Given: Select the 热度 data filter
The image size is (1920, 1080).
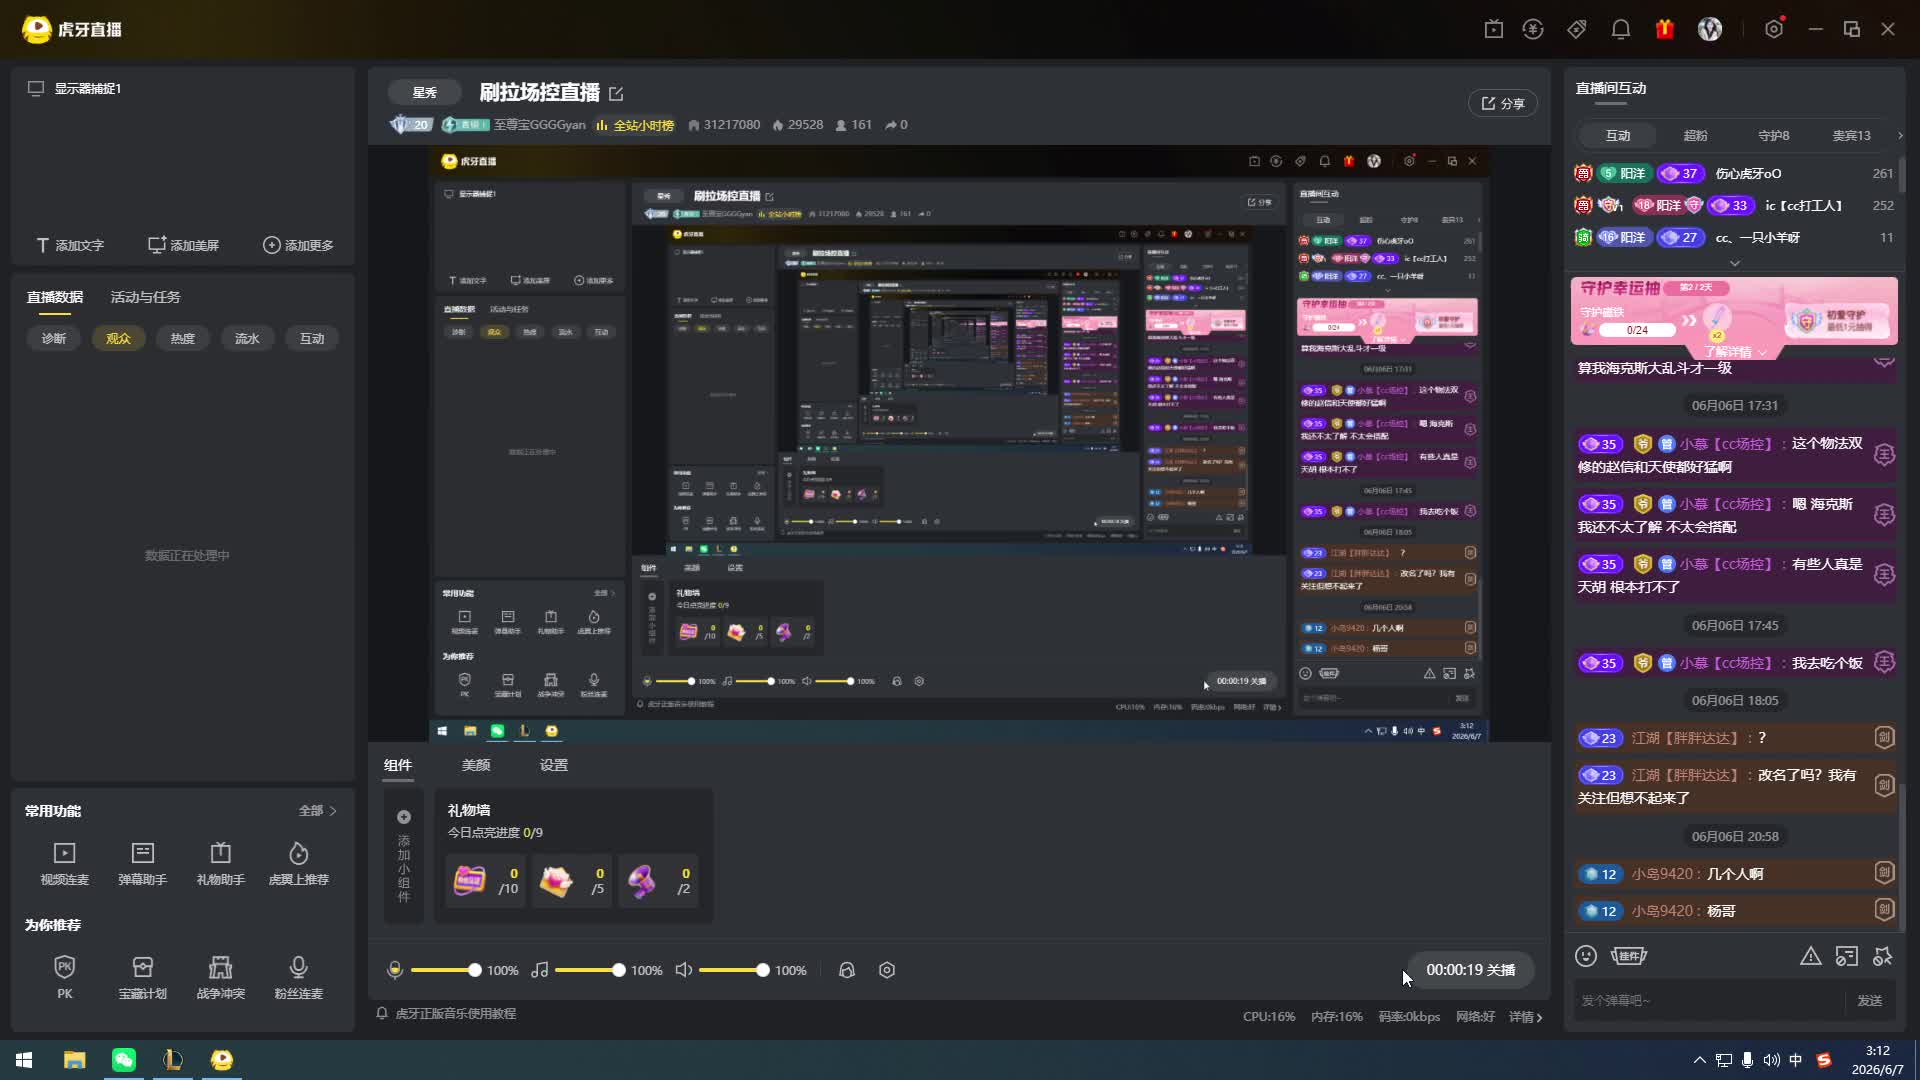Looking at the screenshot, I should coord(182,338).
